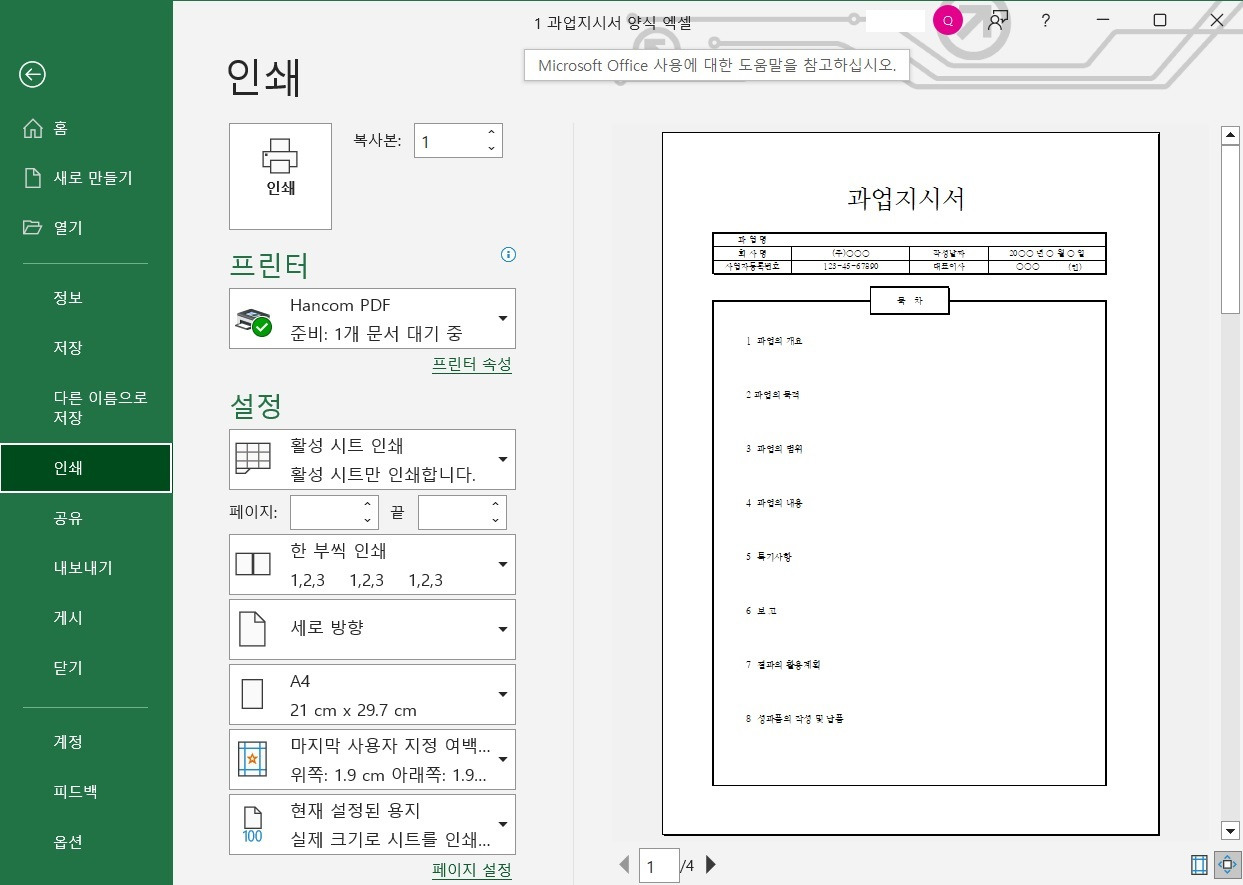Image resolution: width=1243 pixels, height=885 pixels.
Task: Open 프린터 속성 link
Action: click(x=471, y=364)
